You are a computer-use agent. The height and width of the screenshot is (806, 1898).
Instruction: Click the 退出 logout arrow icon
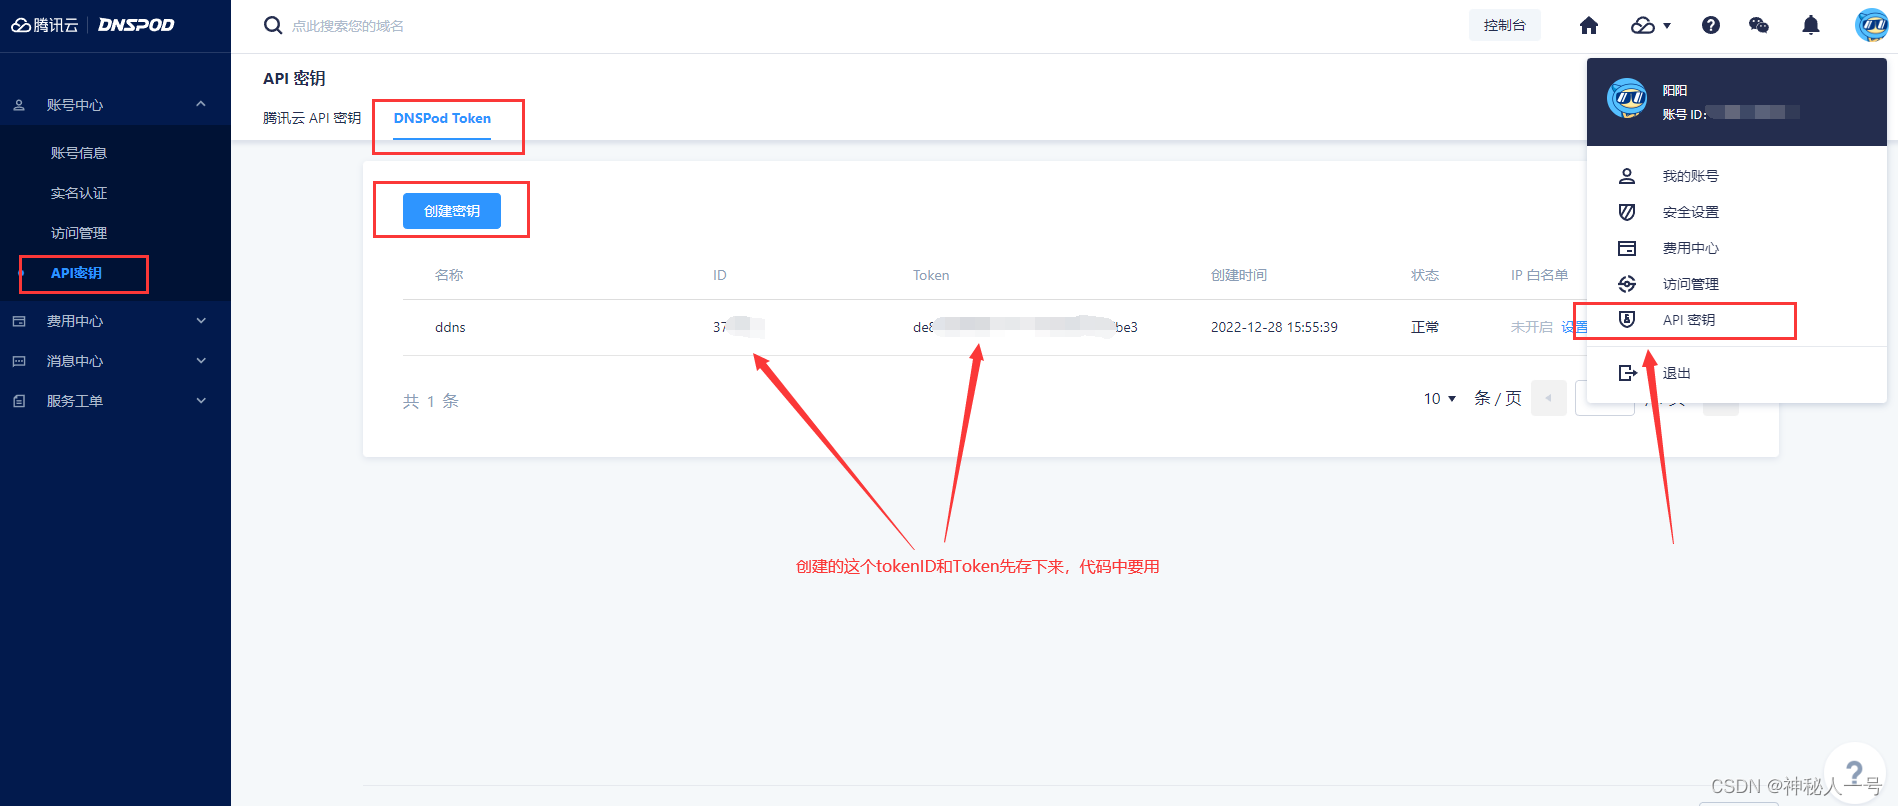point(1627,373)
